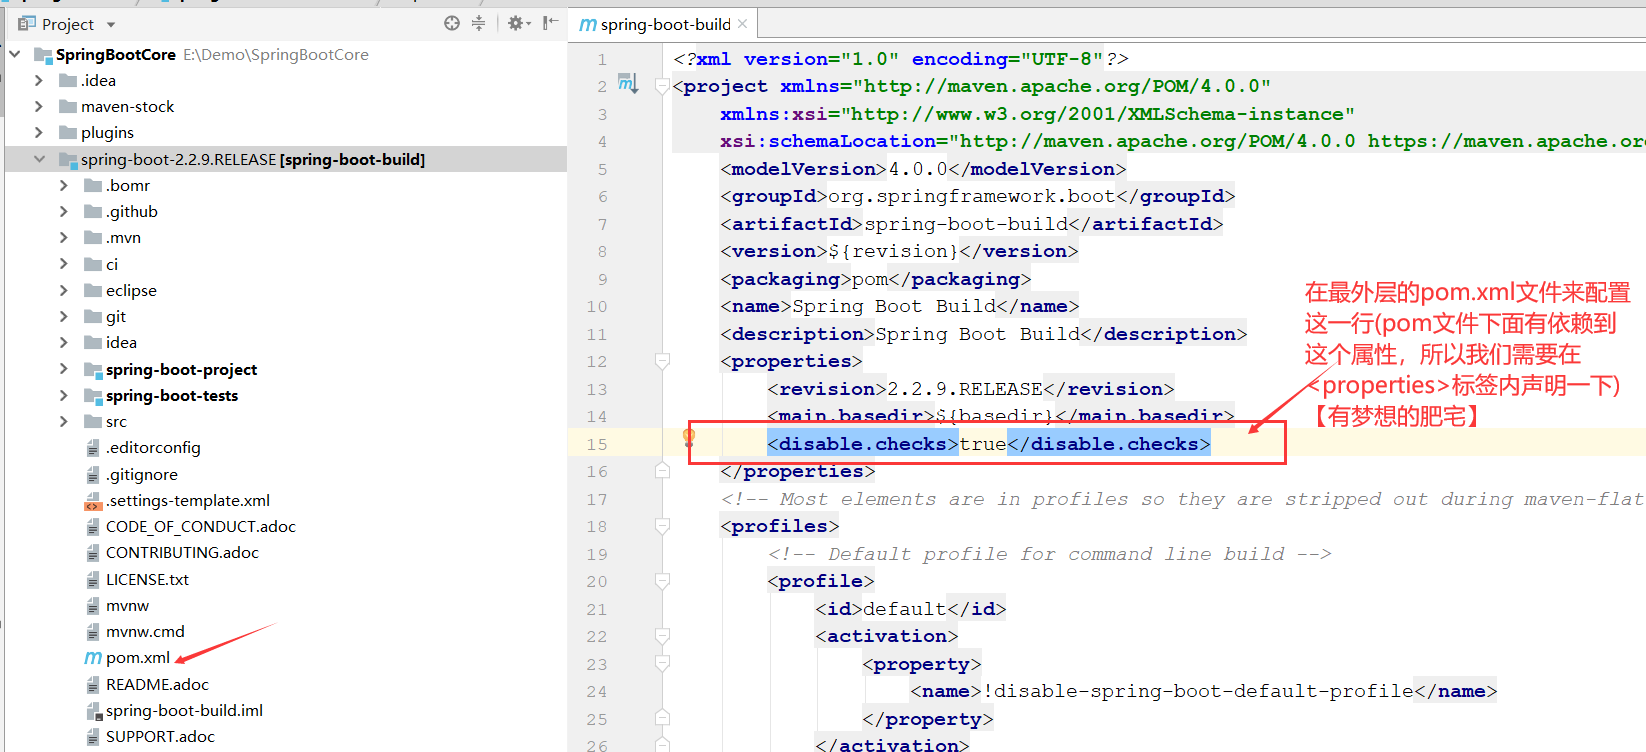Click the id default text on line 21
1646x752 pixels.
pos(905,609)
